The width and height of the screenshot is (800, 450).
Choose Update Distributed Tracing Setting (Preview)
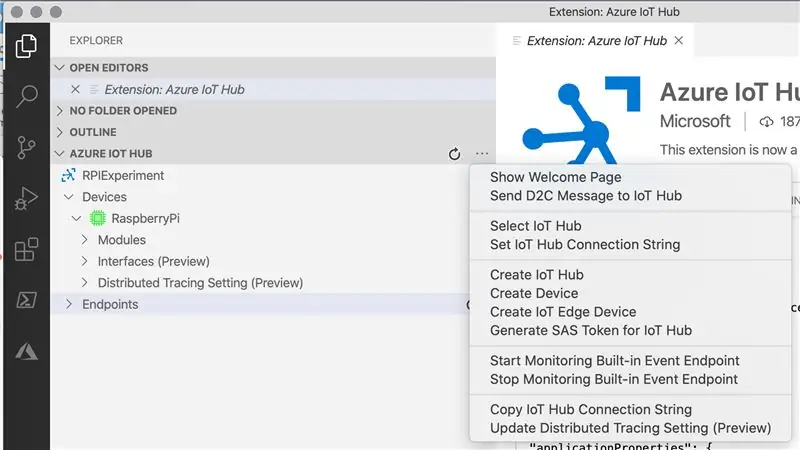click(x=630, y=428)
